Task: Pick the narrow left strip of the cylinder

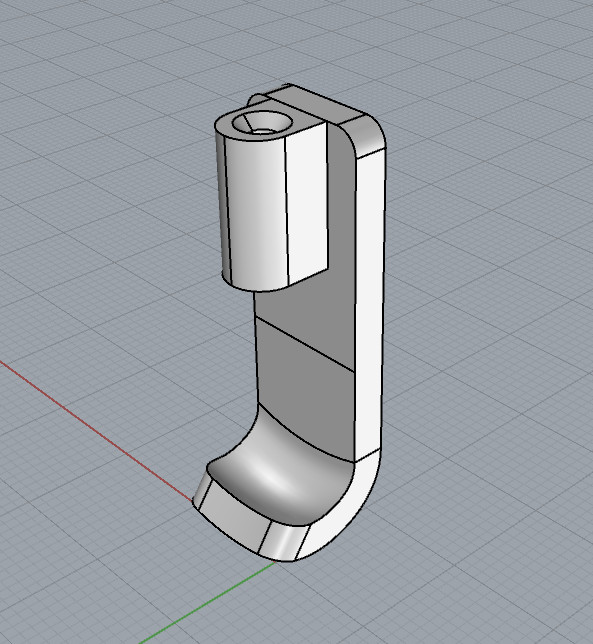Action: (x=222, y=205)
